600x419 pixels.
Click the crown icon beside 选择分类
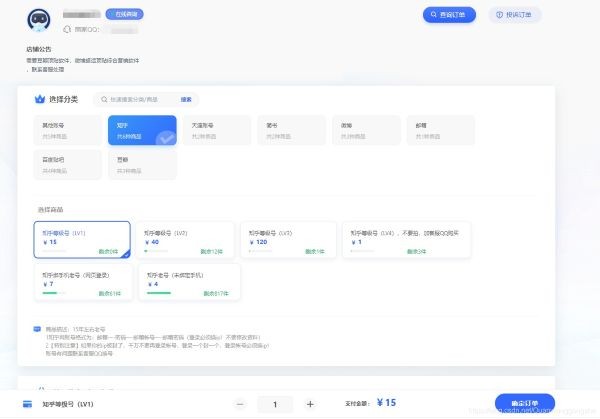[x=40, y=100]
